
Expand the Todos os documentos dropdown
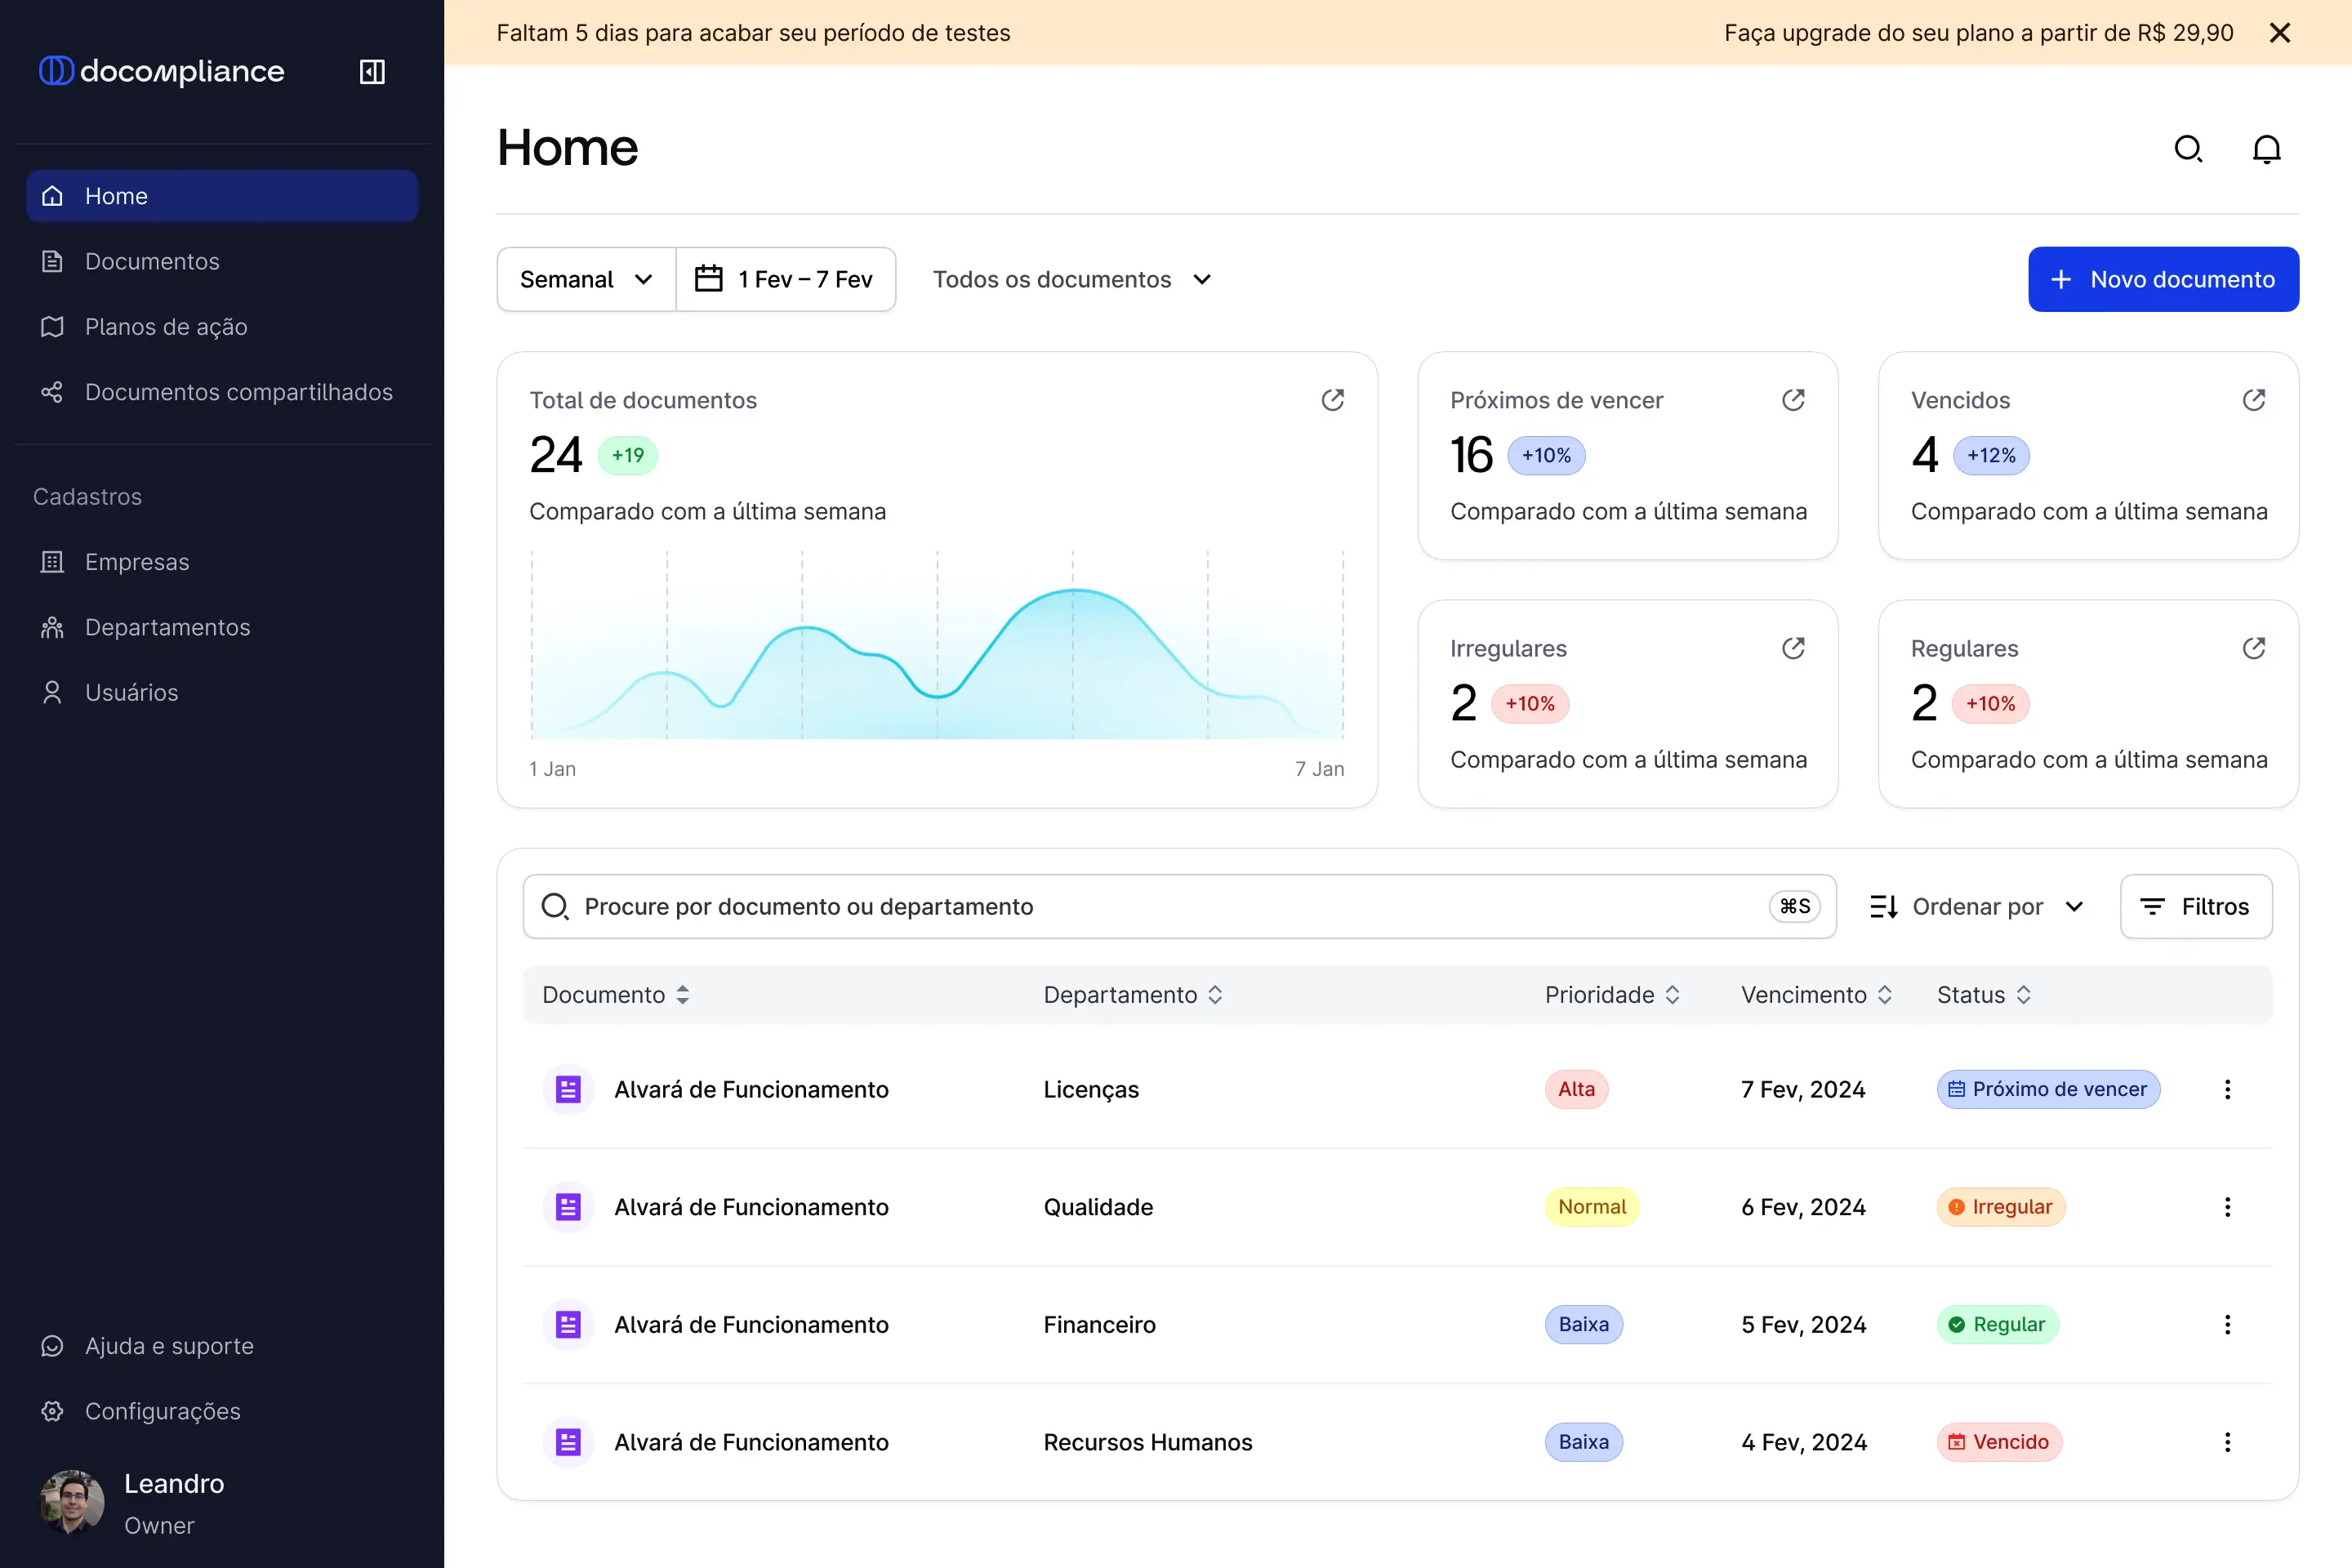tap(1072, 279)
